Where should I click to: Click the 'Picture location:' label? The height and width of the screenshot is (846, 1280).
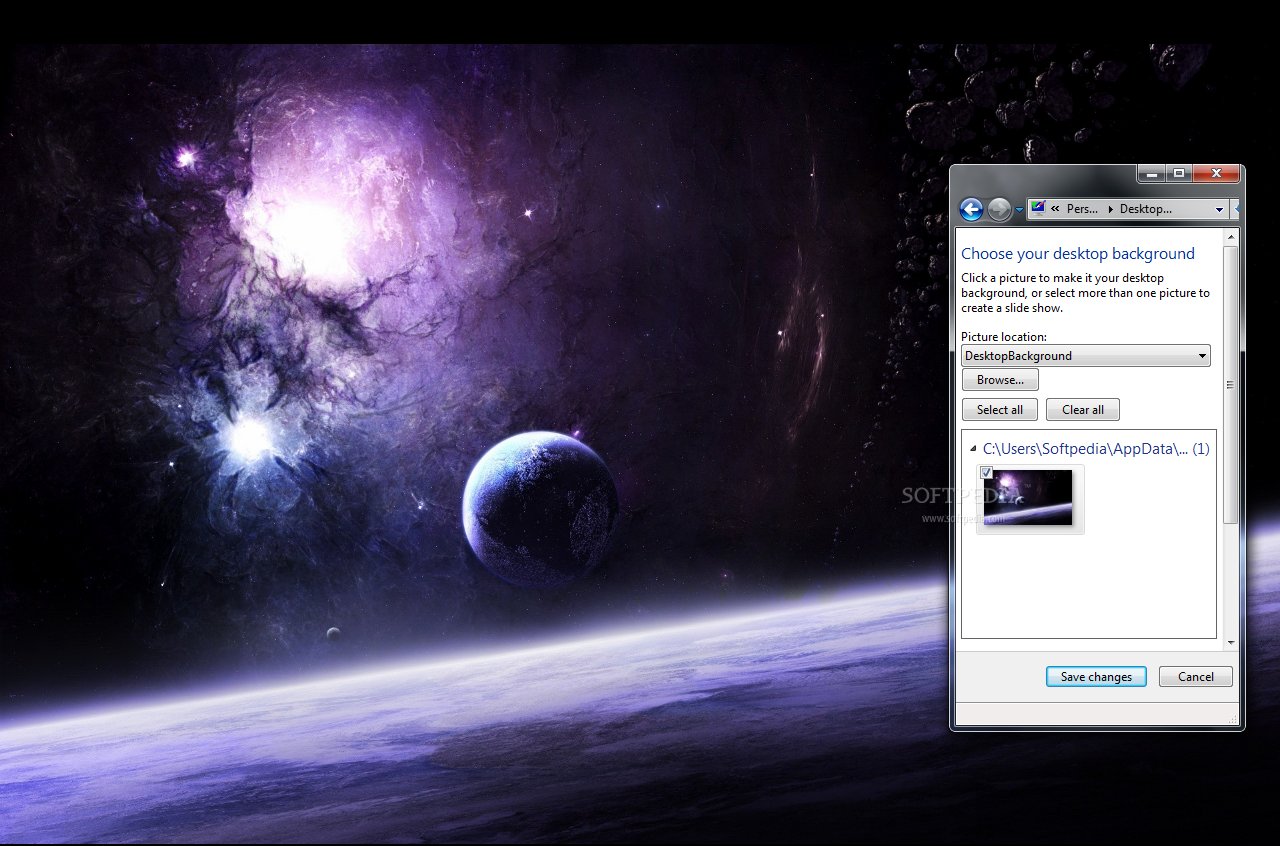(x=1004, y=337)
